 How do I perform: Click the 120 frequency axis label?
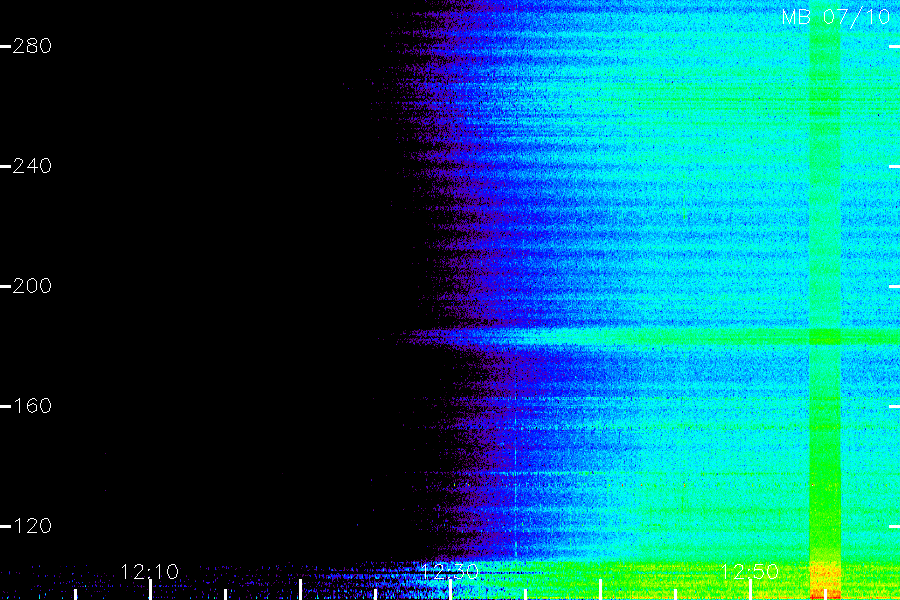tap(32, 526)
